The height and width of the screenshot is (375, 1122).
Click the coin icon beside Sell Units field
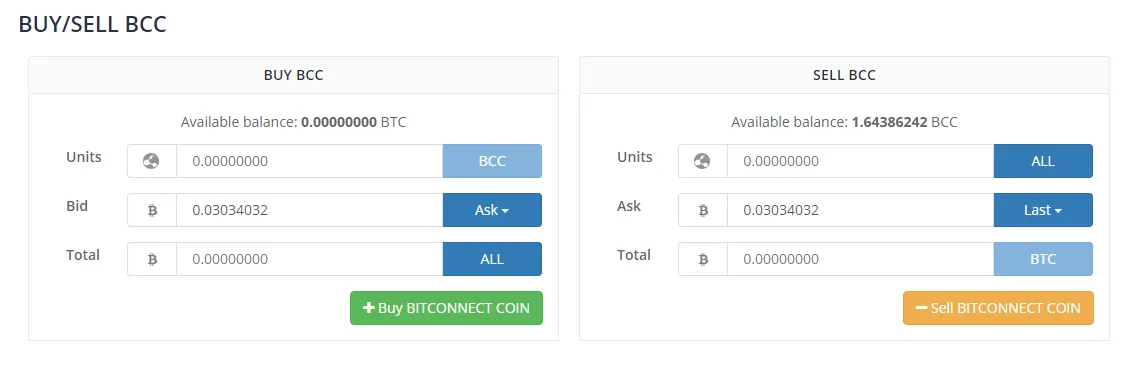pos(702,161)
